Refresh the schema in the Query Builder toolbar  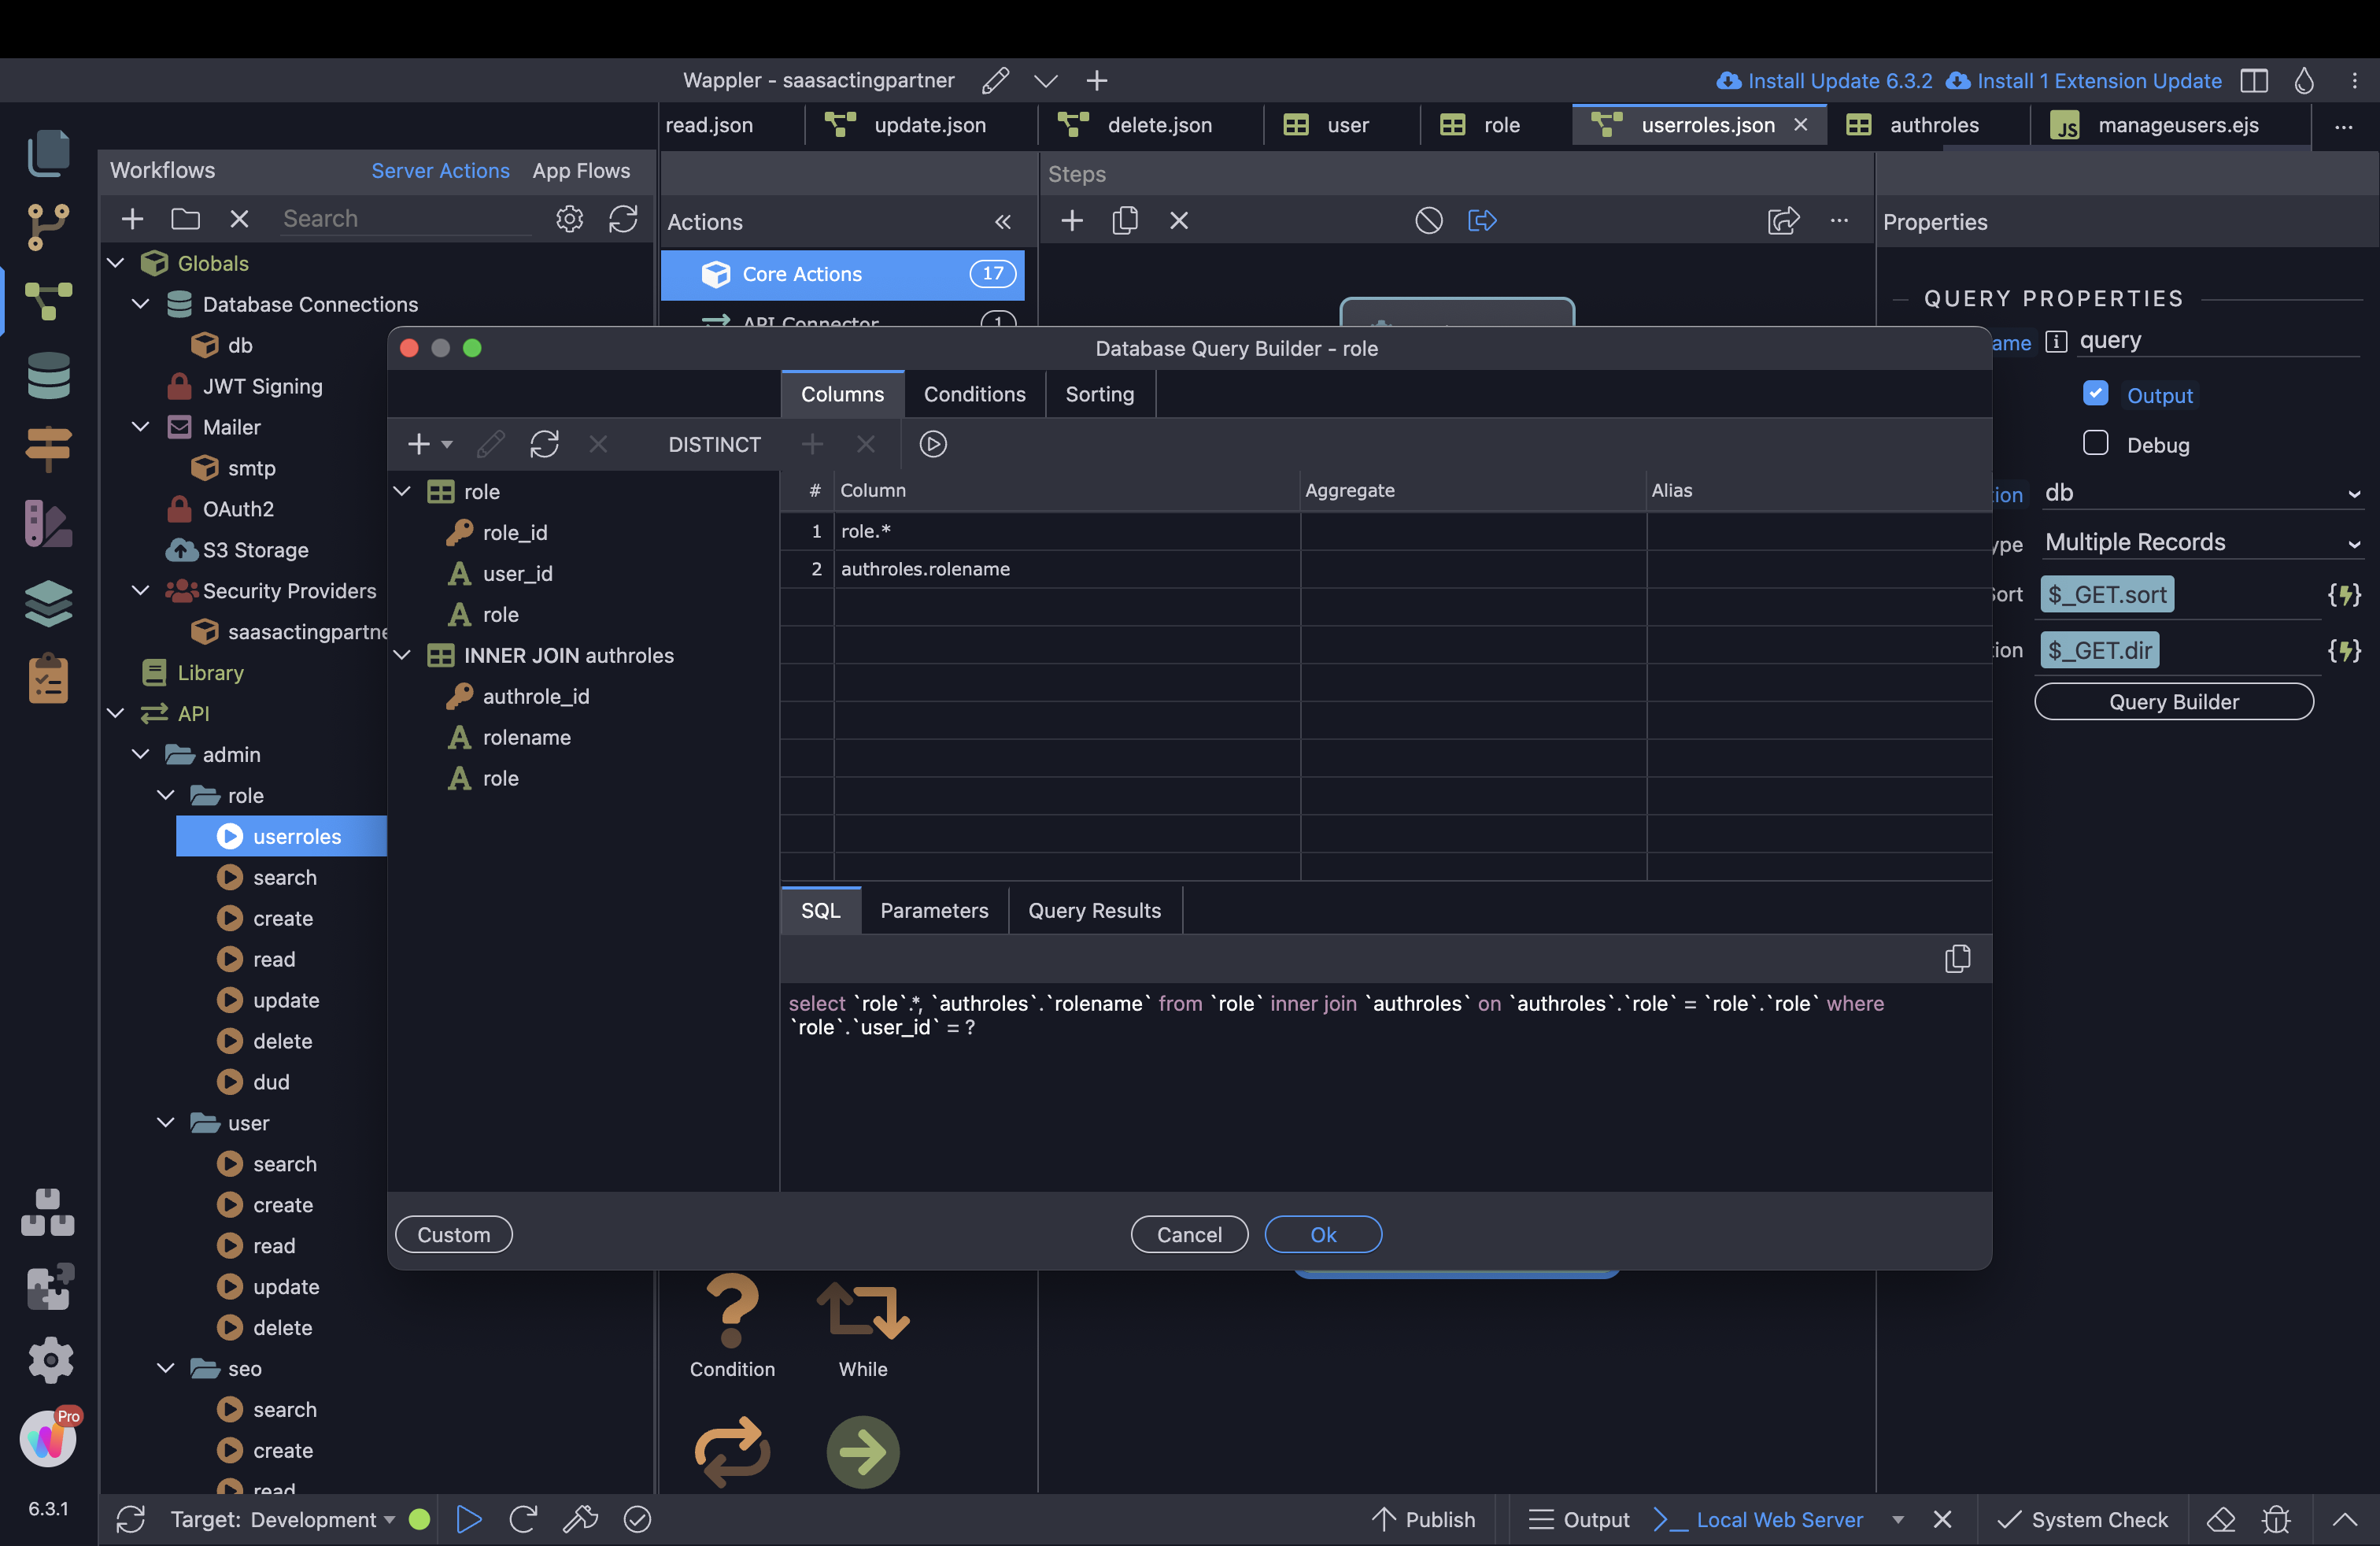(544, 443)
